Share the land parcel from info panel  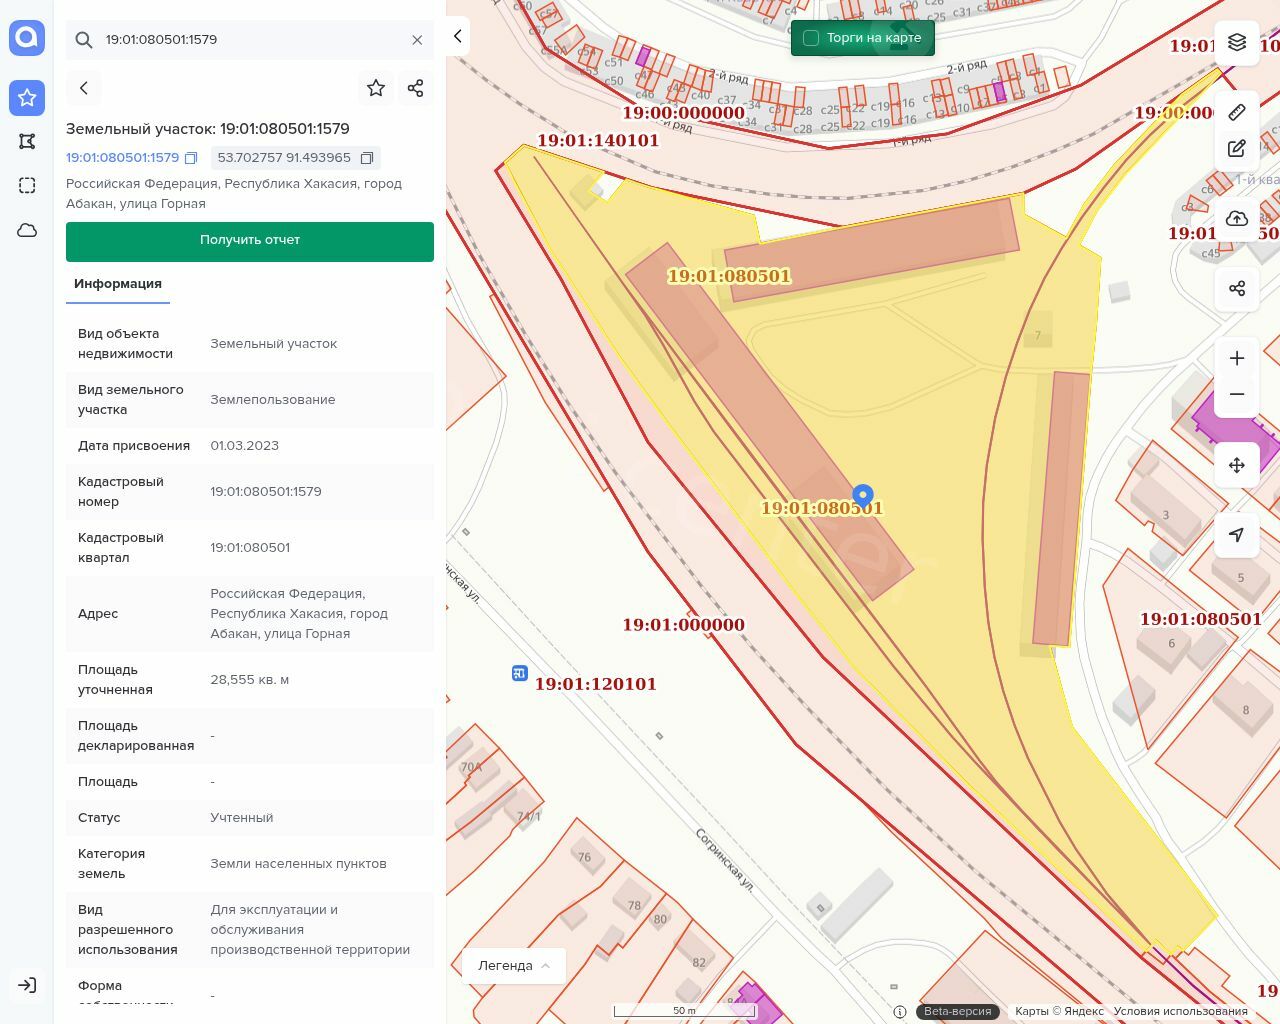pos(416,88)
